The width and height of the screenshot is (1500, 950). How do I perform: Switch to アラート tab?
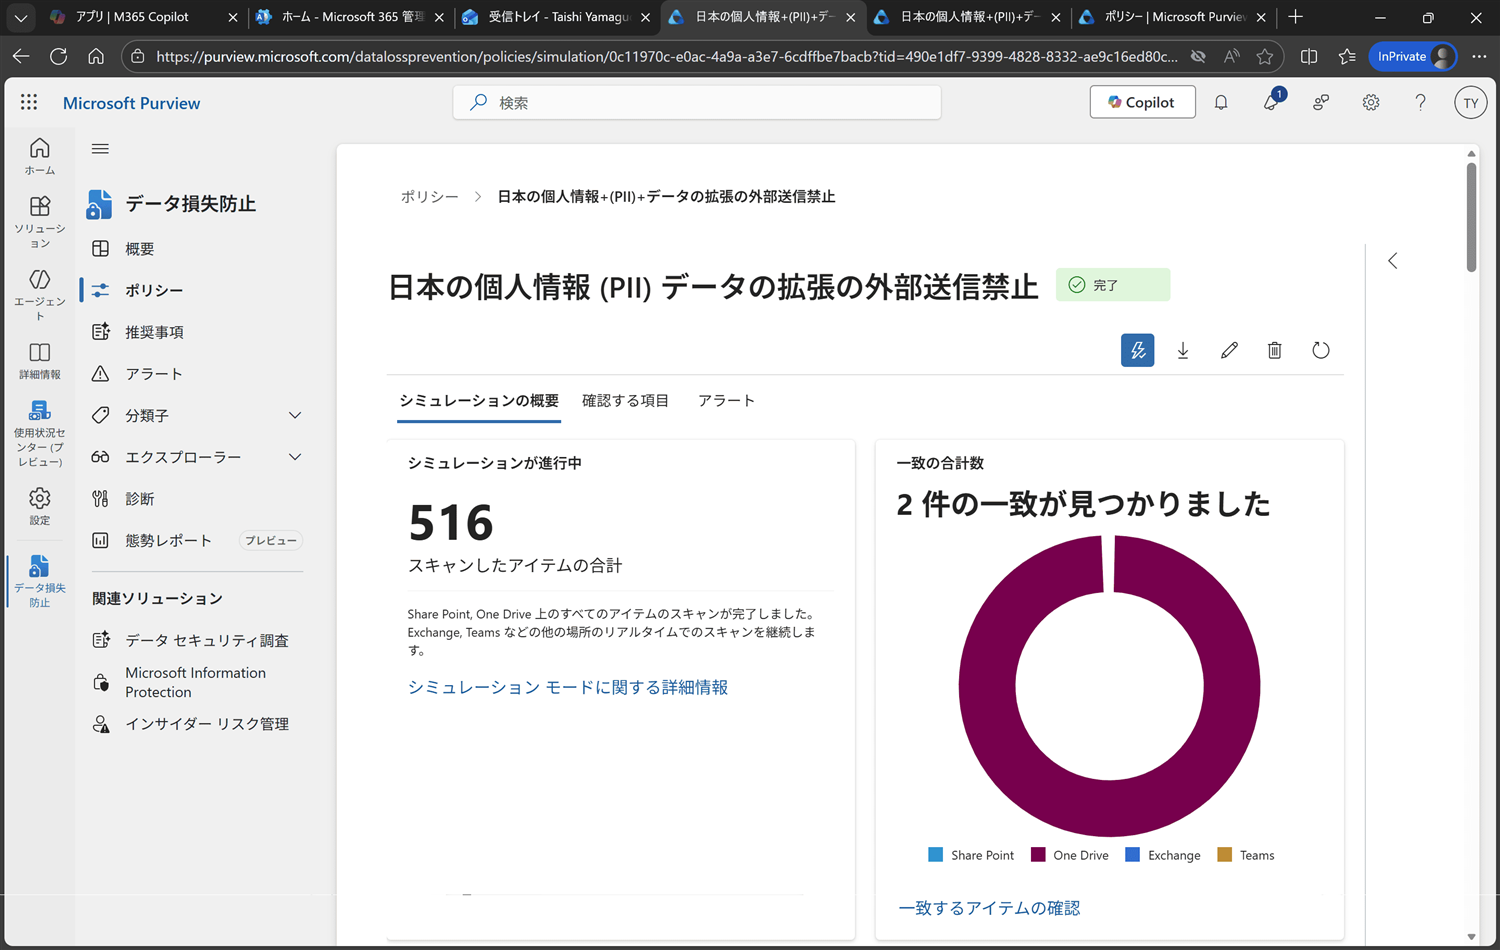[x=726, y=401]
